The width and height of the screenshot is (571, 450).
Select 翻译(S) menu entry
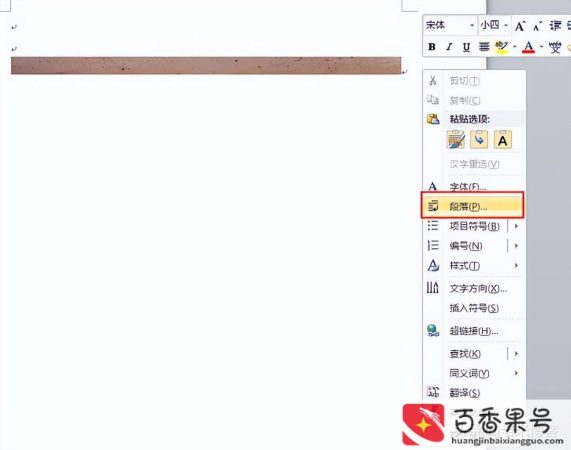point(465,393)
